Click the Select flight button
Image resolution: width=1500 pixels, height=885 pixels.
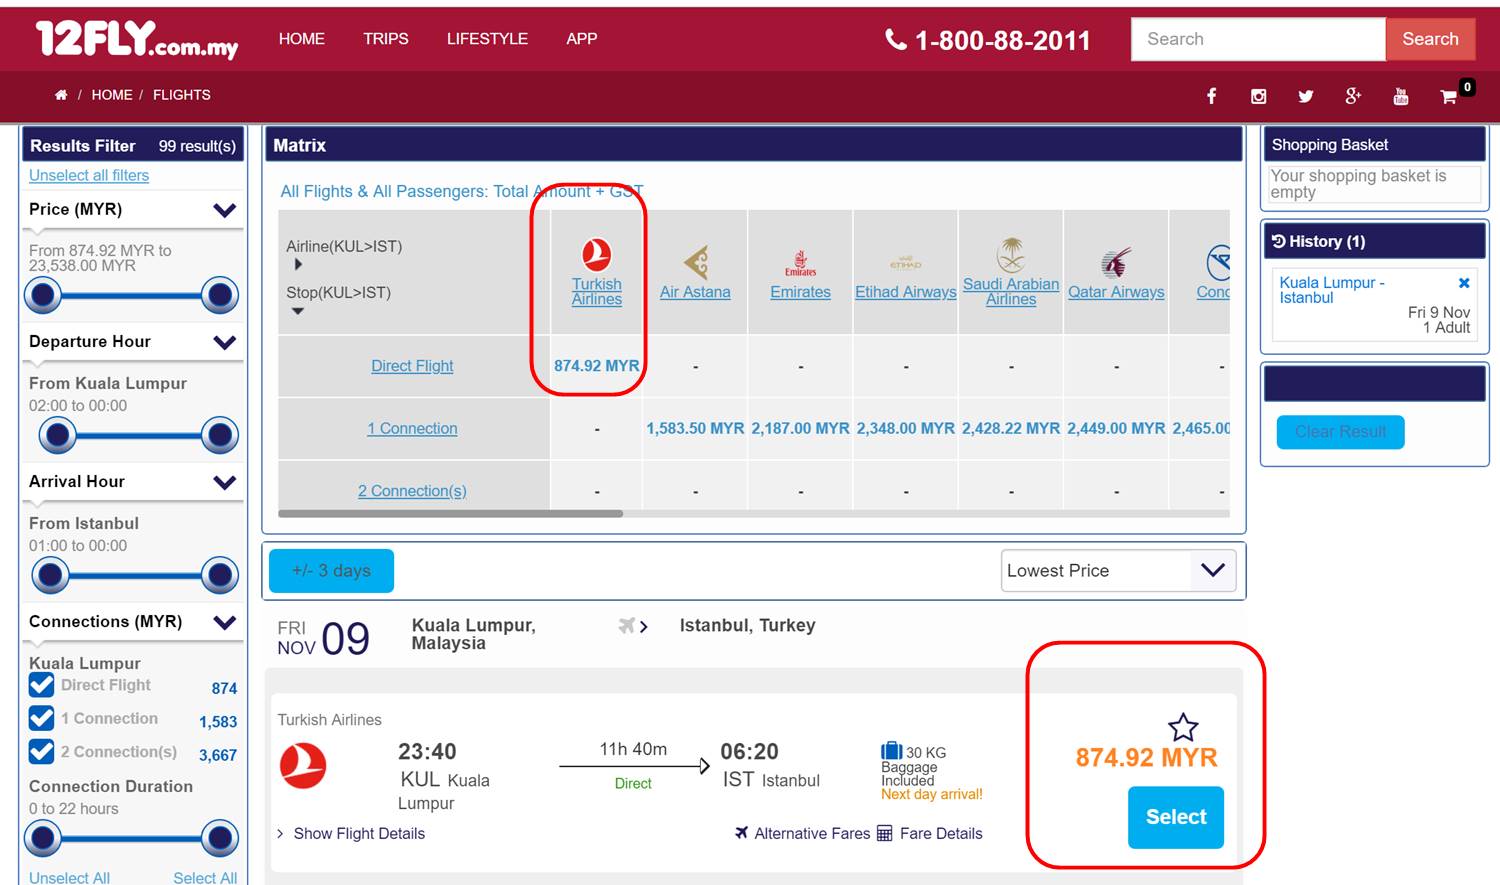[1176, 817]
